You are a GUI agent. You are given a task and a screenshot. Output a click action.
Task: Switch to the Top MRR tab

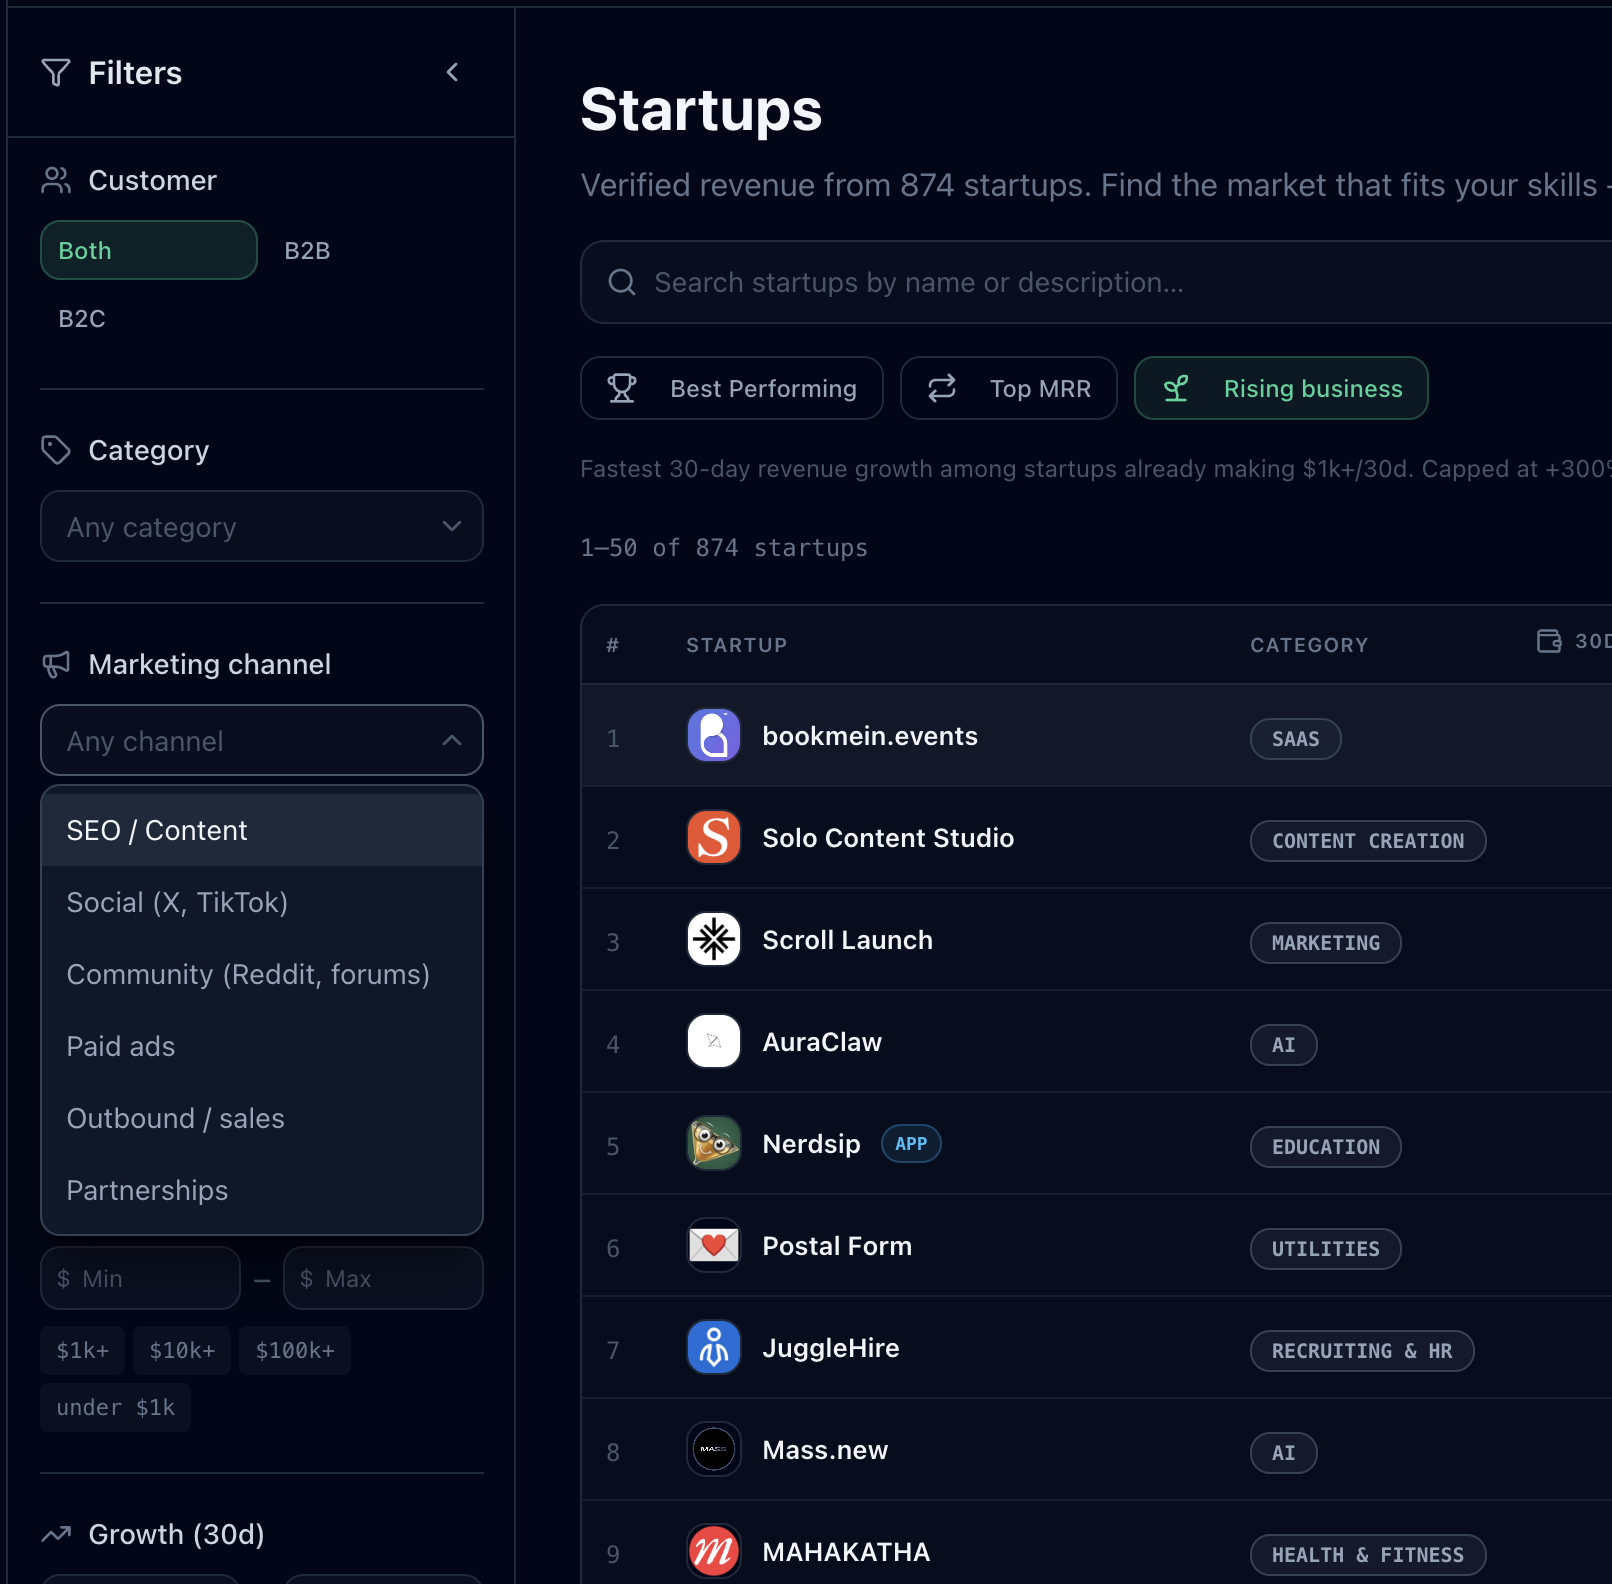coord(1009,388)
